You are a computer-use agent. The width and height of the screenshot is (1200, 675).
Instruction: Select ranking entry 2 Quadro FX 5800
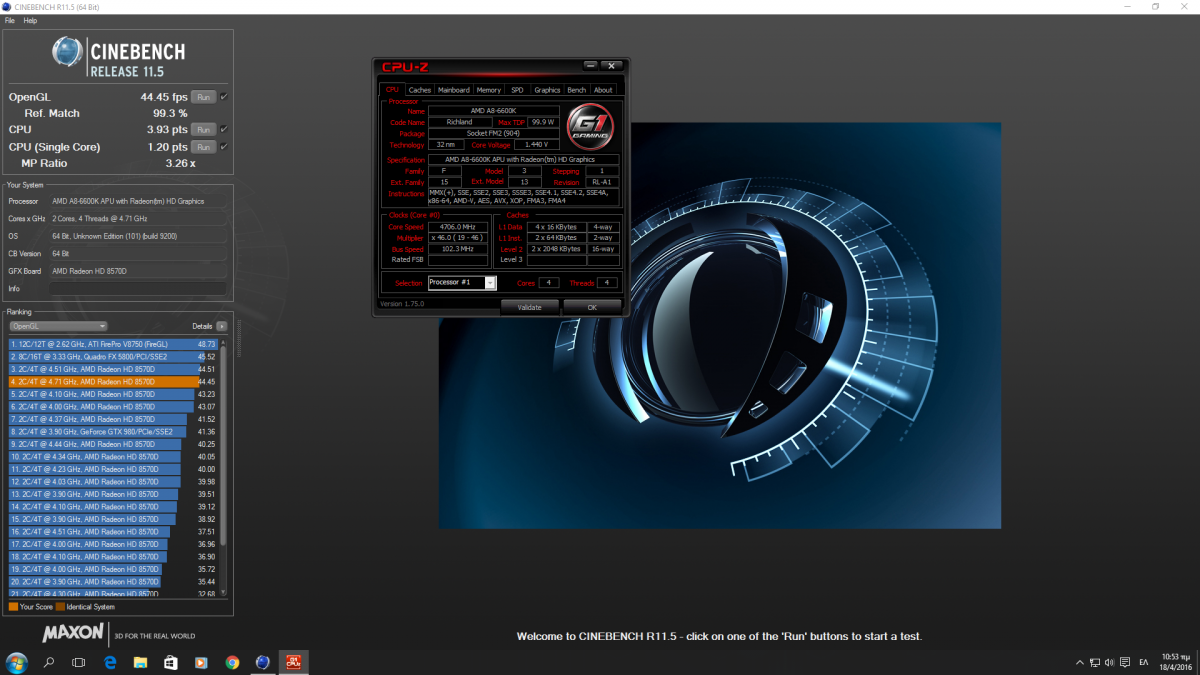[x=113, y=356]
